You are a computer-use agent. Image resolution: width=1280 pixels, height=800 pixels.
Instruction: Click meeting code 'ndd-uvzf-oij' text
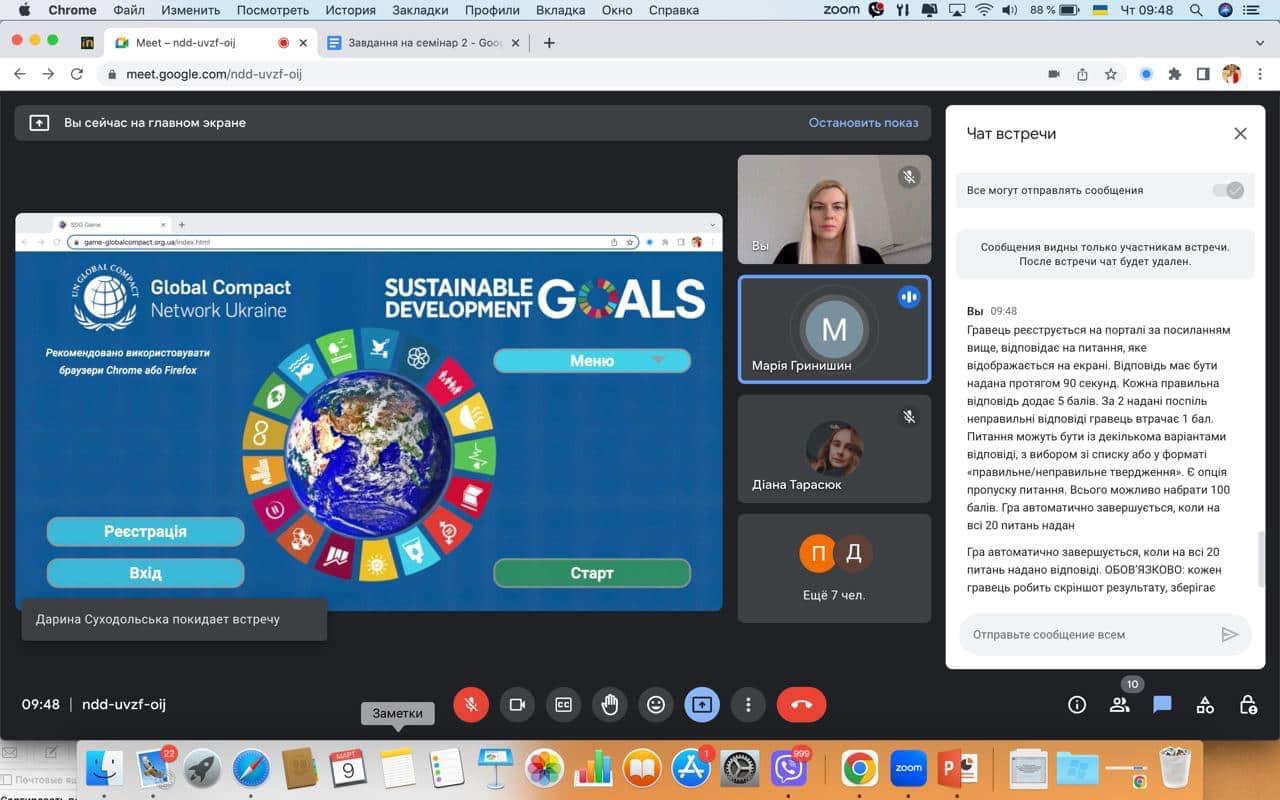[124, 705]
